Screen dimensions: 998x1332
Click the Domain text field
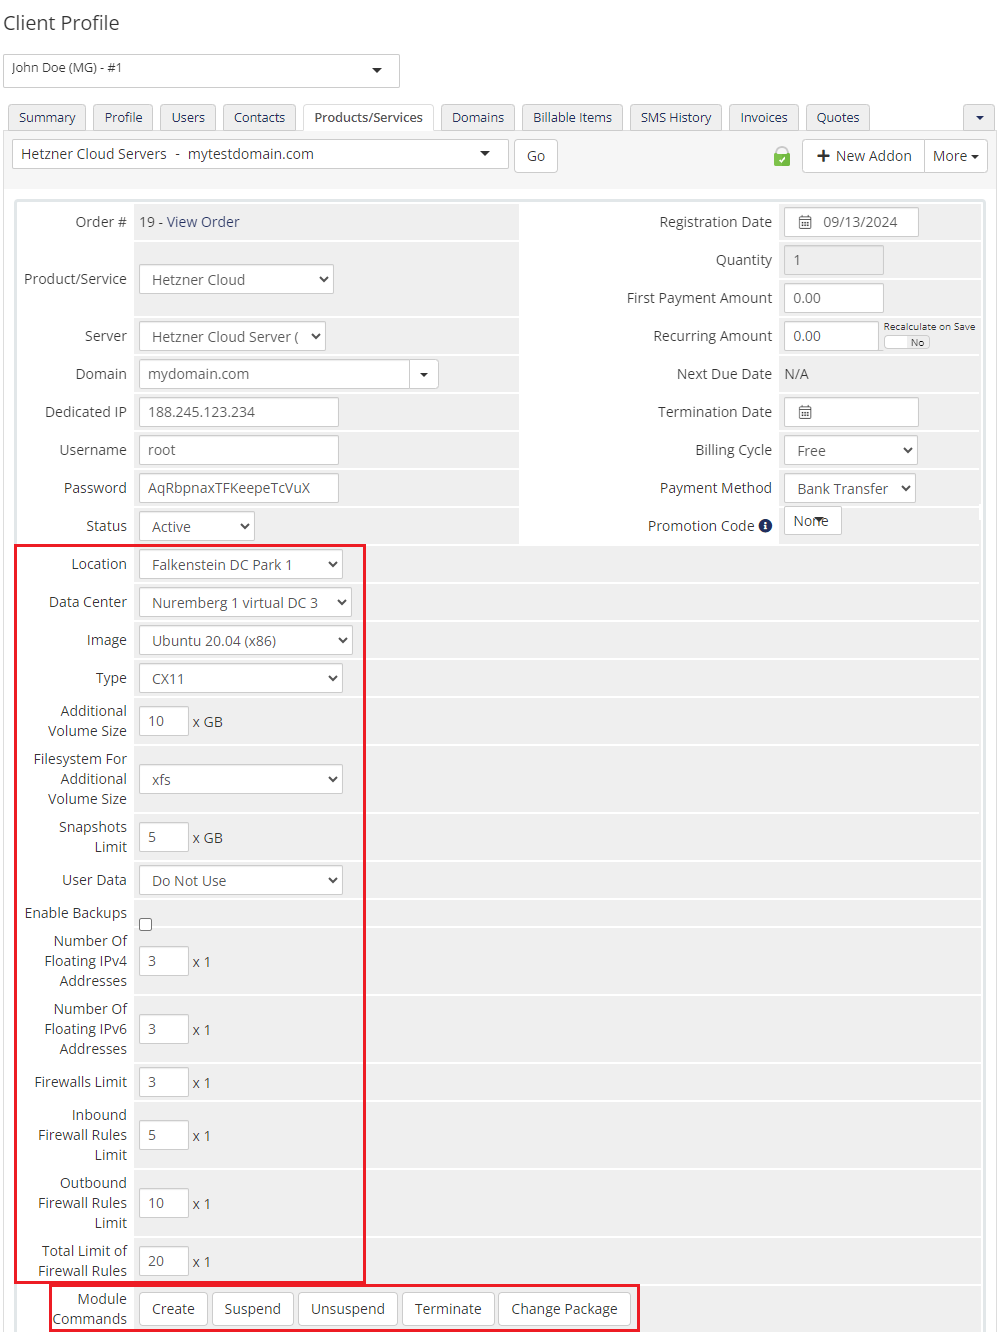(274, 374)
